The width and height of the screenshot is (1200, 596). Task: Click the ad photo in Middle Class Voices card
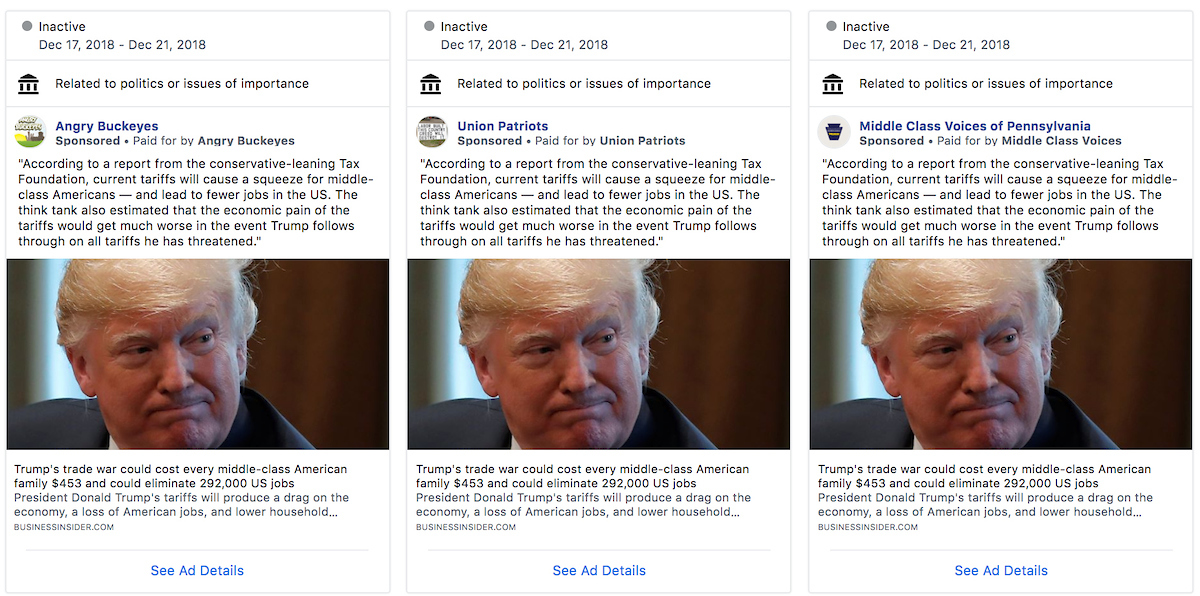click(x=1001, y=354)
